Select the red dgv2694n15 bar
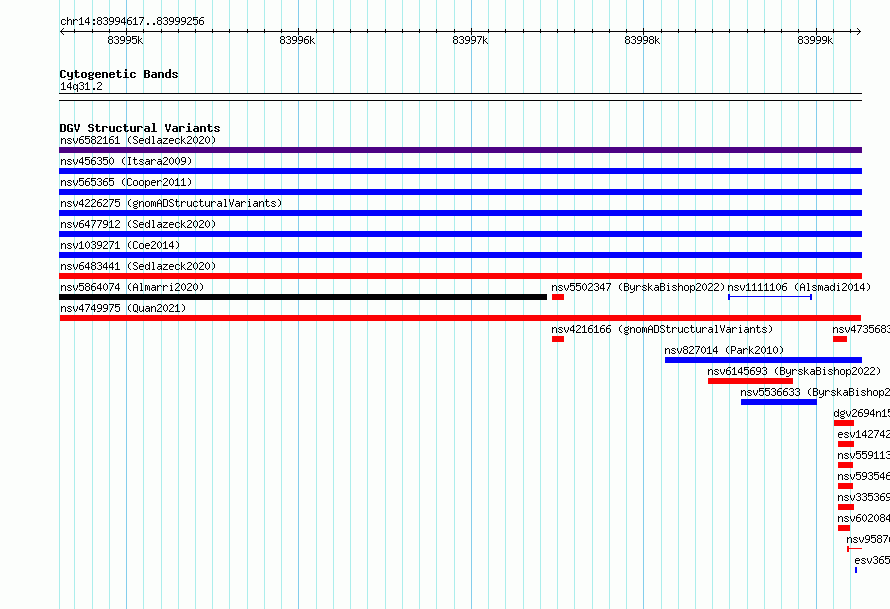The image size is (890, 609). [x=844, y=423]
